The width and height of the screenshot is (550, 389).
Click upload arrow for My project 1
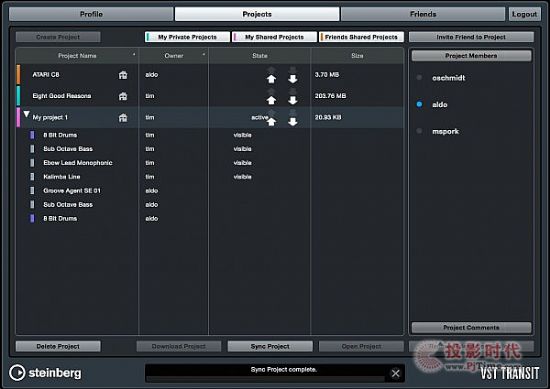click(271, 122)
